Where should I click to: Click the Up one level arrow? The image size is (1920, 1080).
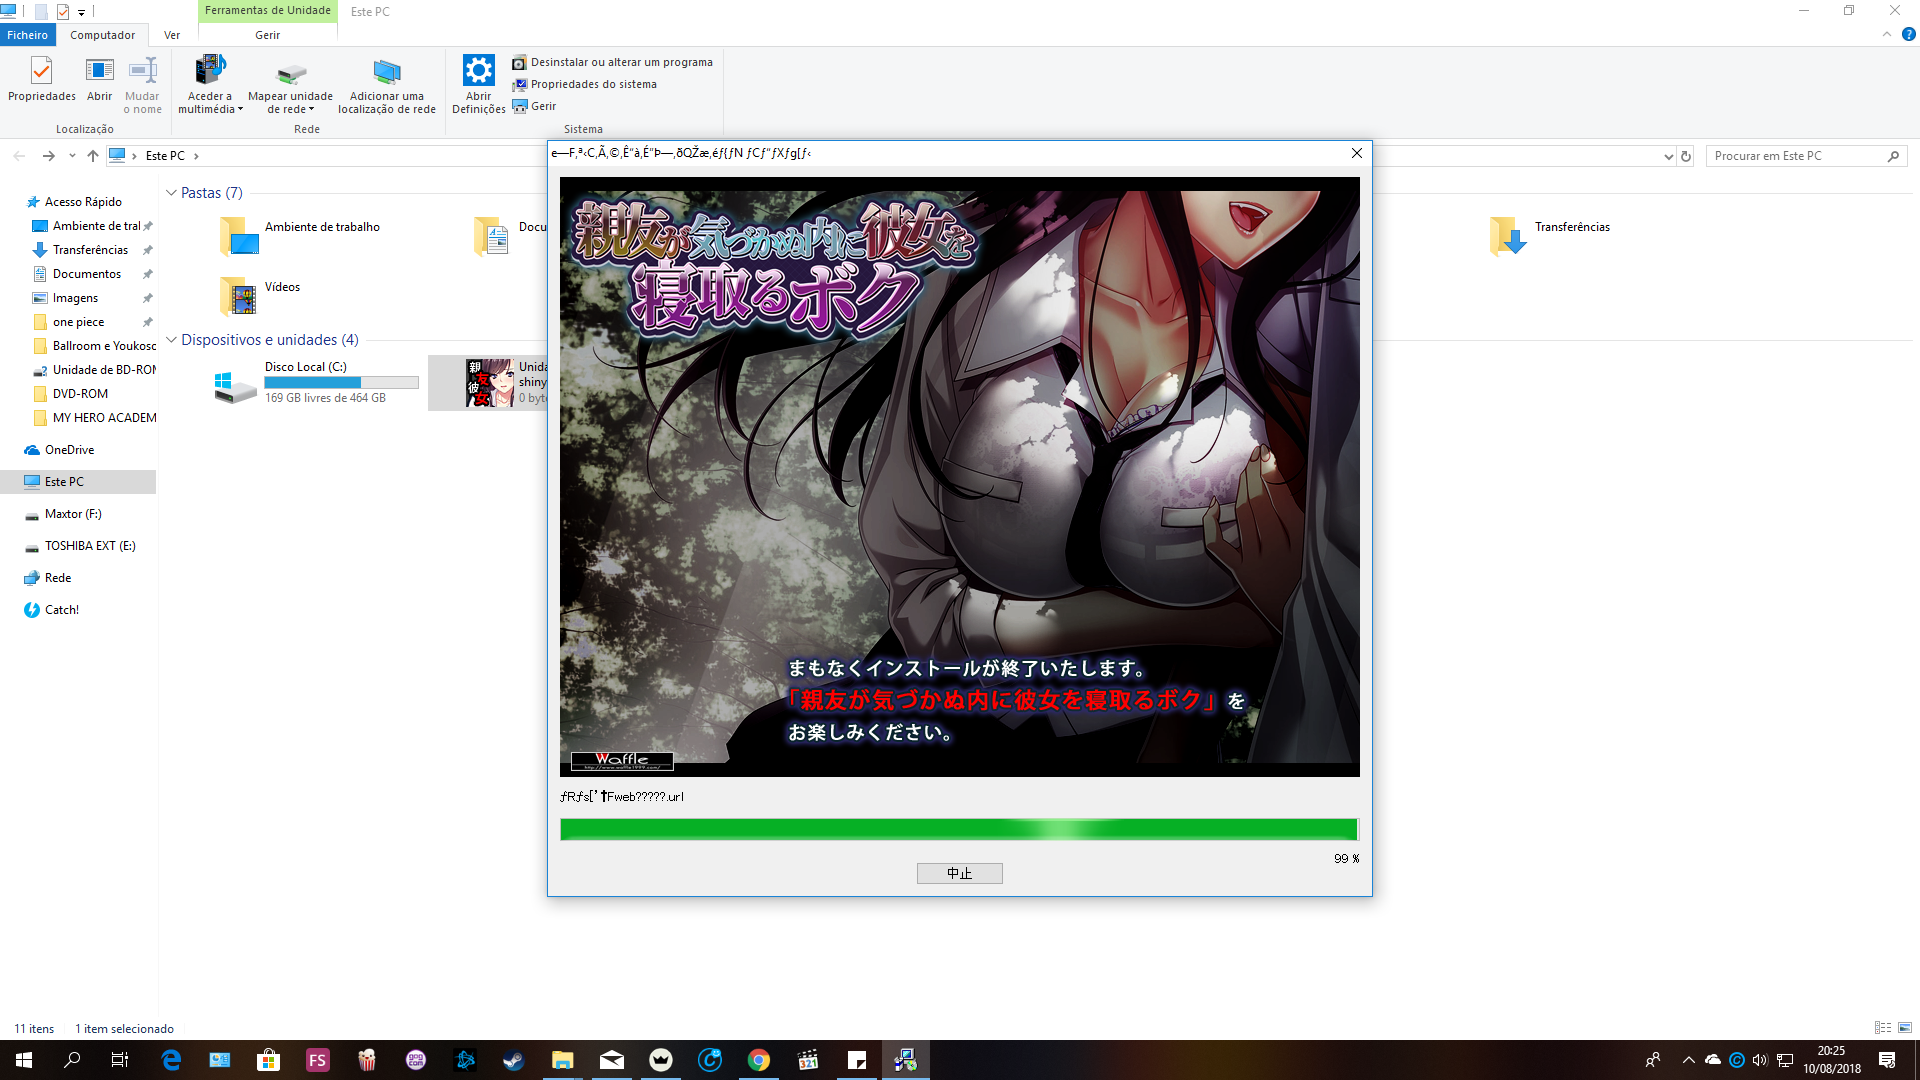click(x=93, y=156)
